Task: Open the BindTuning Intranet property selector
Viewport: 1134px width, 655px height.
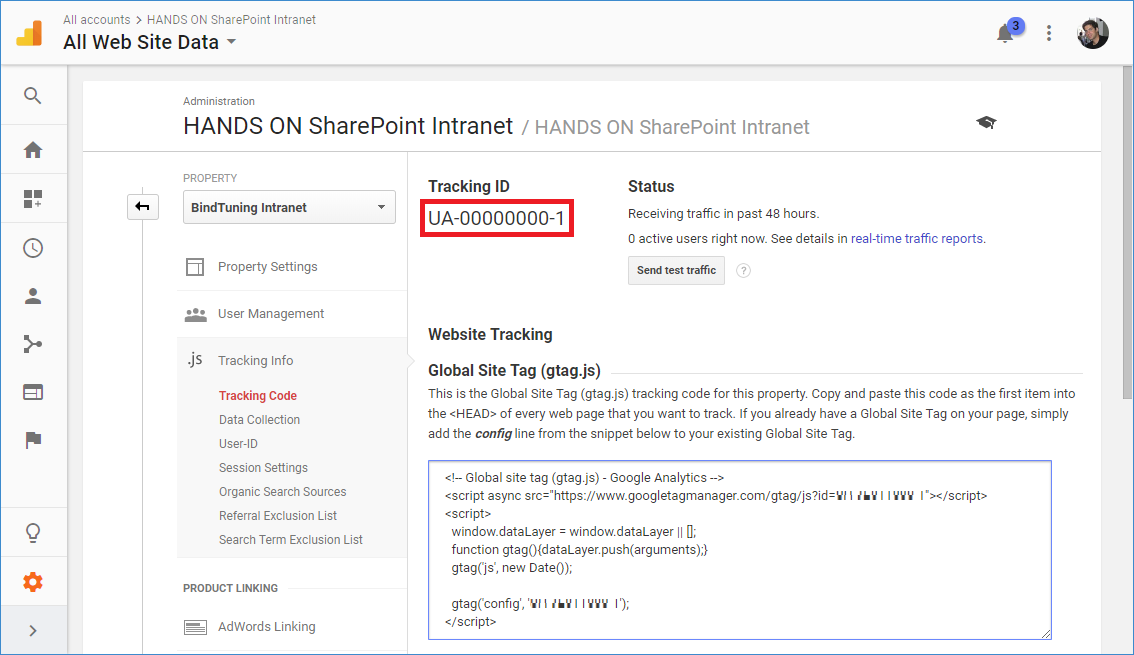Action: pos(289,207)
